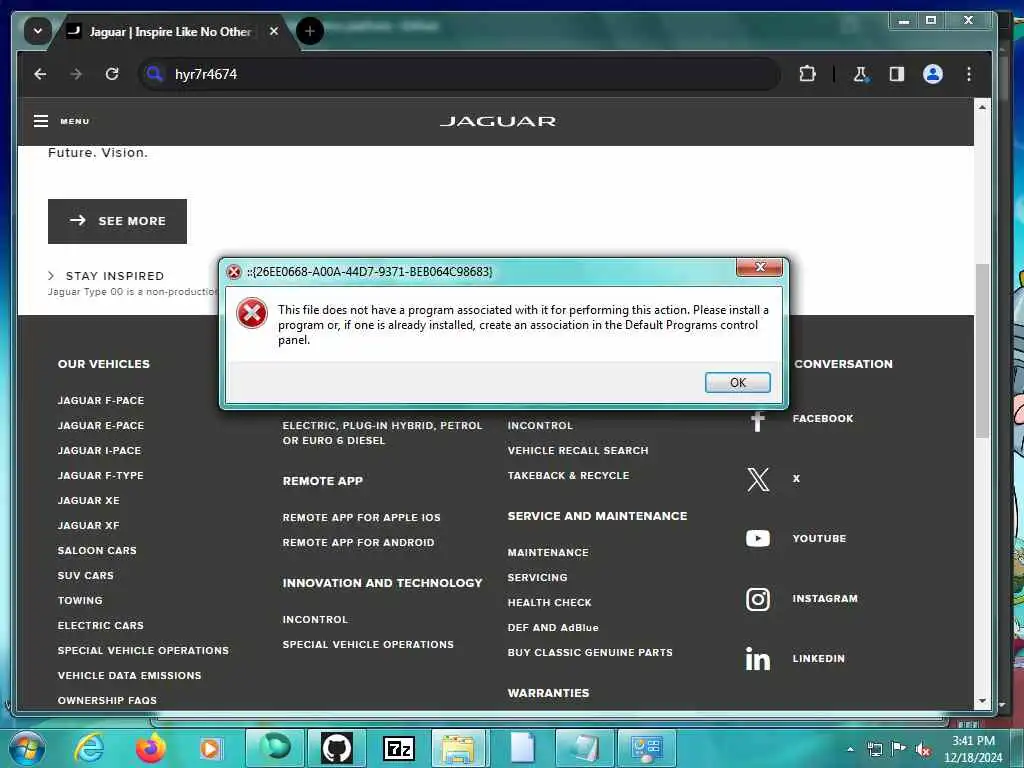The width and height of the screenshot is (1024, 768).
Task: Launch Firefox from the taskbar
Action: [150, 748]
